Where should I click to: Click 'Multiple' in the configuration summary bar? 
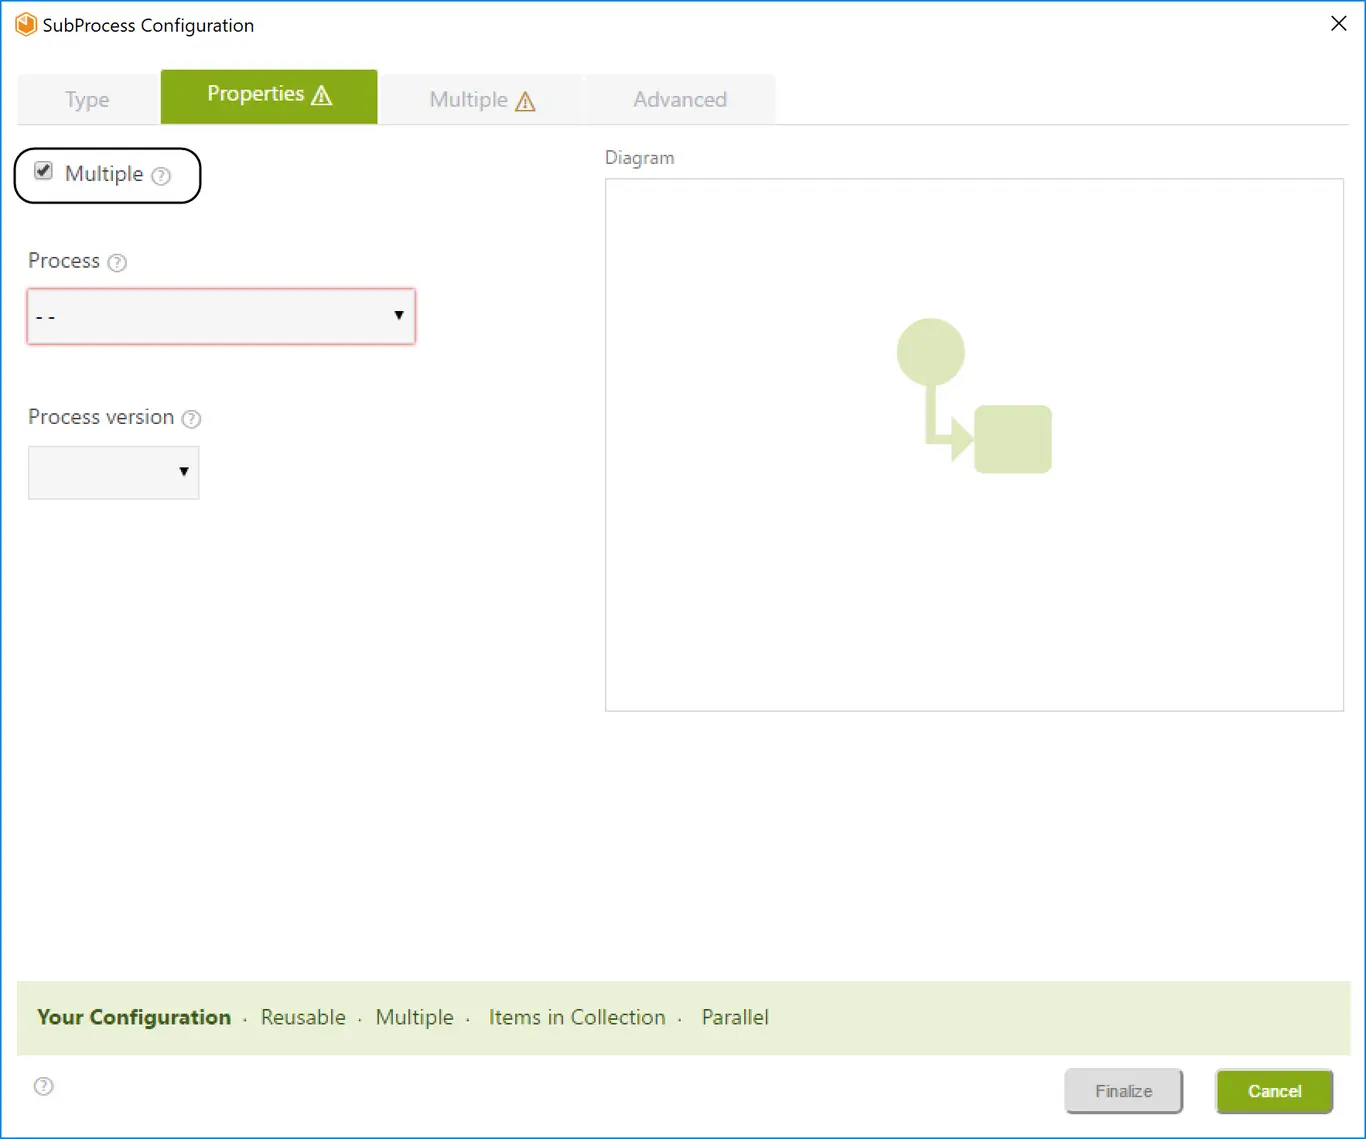pyautogui.click(x=415, y=1017)
